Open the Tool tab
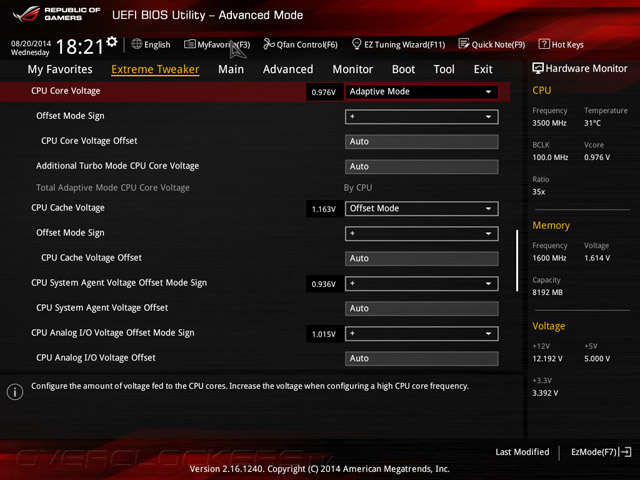Screen dimensions: 640x480 [444, 69]
